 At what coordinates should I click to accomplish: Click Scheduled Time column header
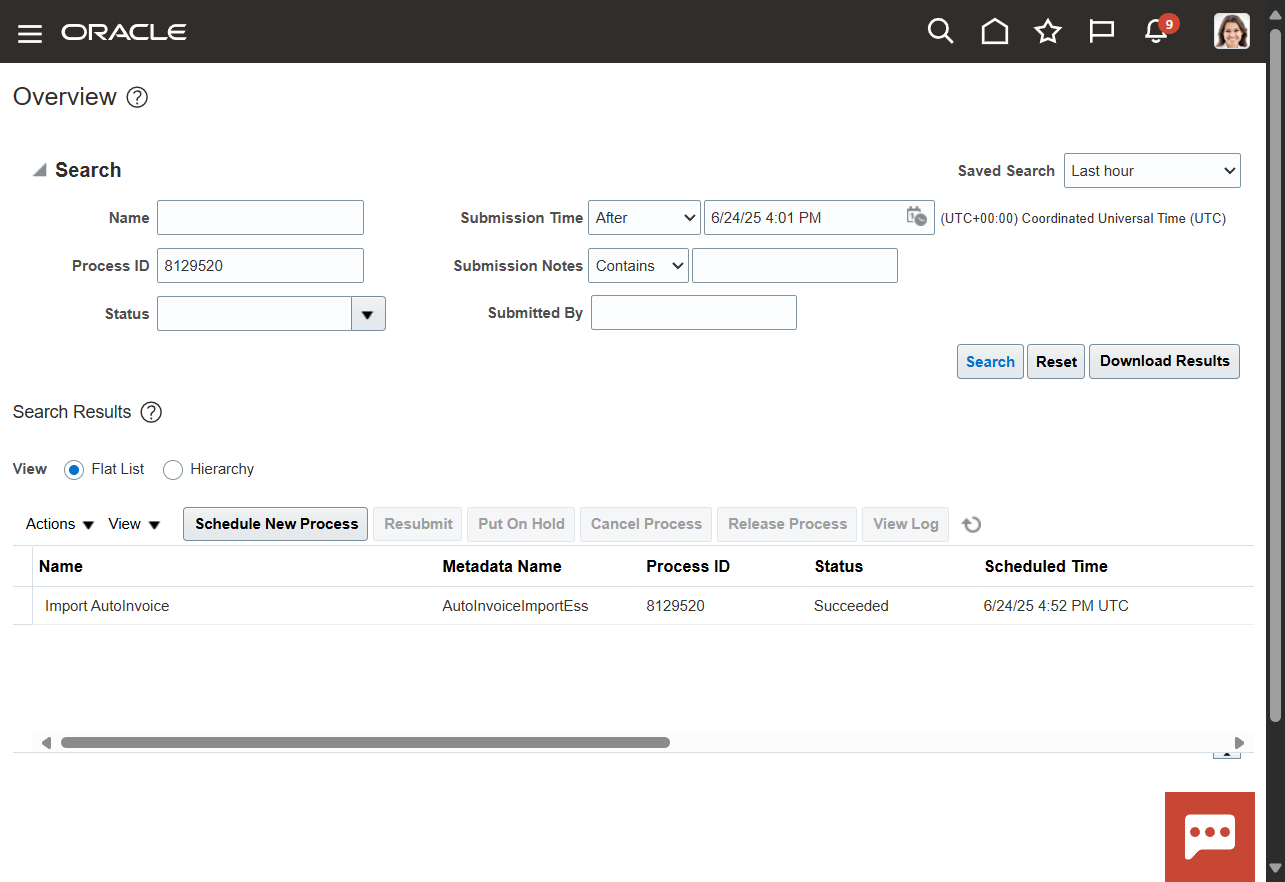coord(1046,567)
